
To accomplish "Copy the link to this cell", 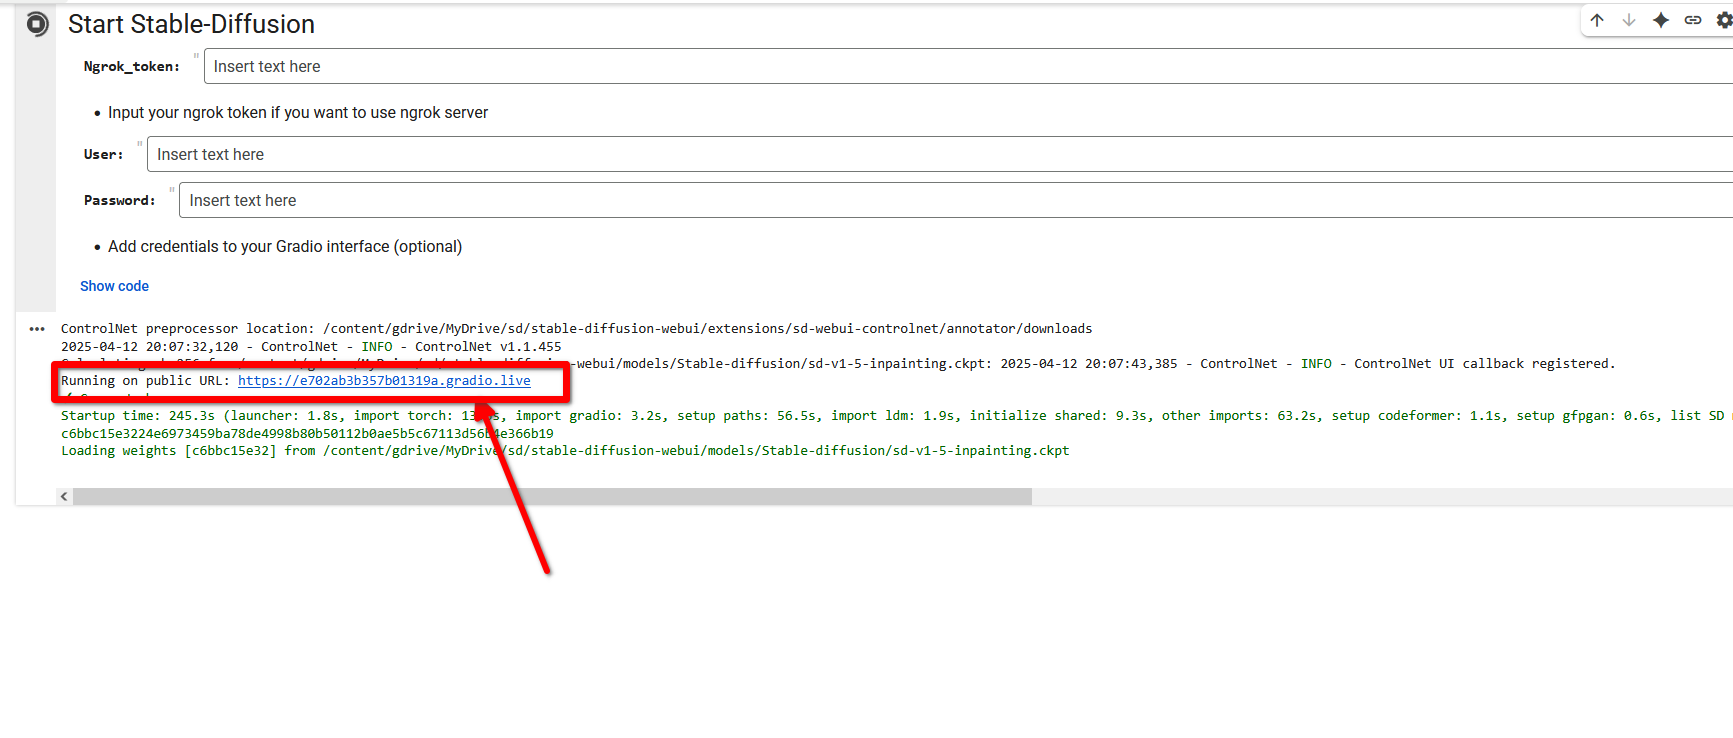I will click(1693, 20).
